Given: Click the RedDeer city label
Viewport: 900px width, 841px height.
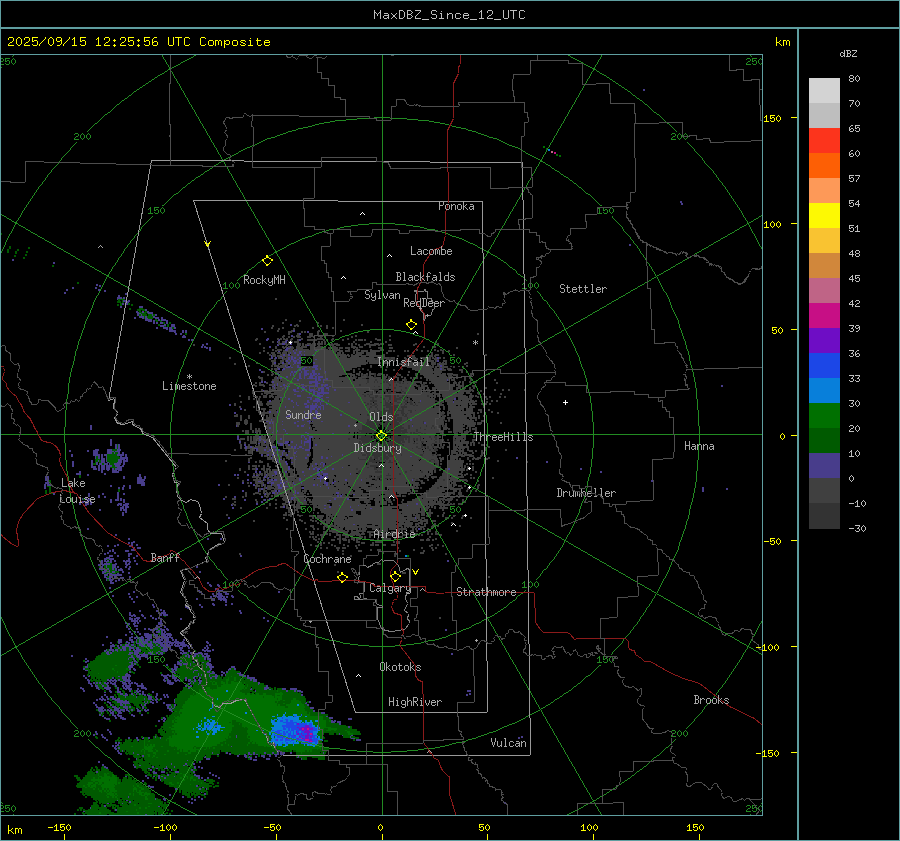Looking at the screenshot, I should tap(424, 303).
